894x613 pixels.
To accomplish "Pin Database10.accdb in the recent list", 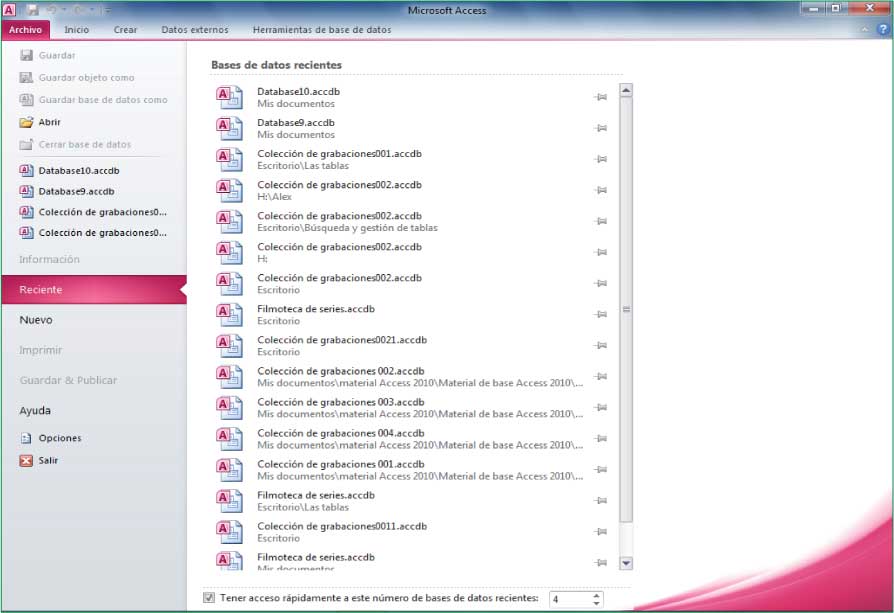I will (600, 97).
